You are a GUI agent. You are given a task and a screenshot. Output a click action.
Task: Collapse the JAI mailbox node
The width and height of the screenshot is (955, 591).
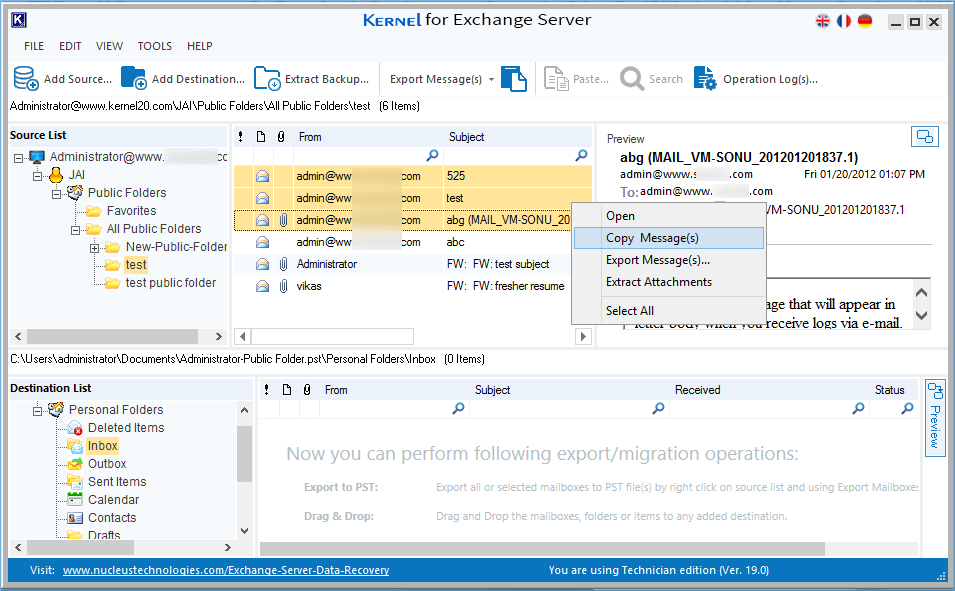click(37, 176)
